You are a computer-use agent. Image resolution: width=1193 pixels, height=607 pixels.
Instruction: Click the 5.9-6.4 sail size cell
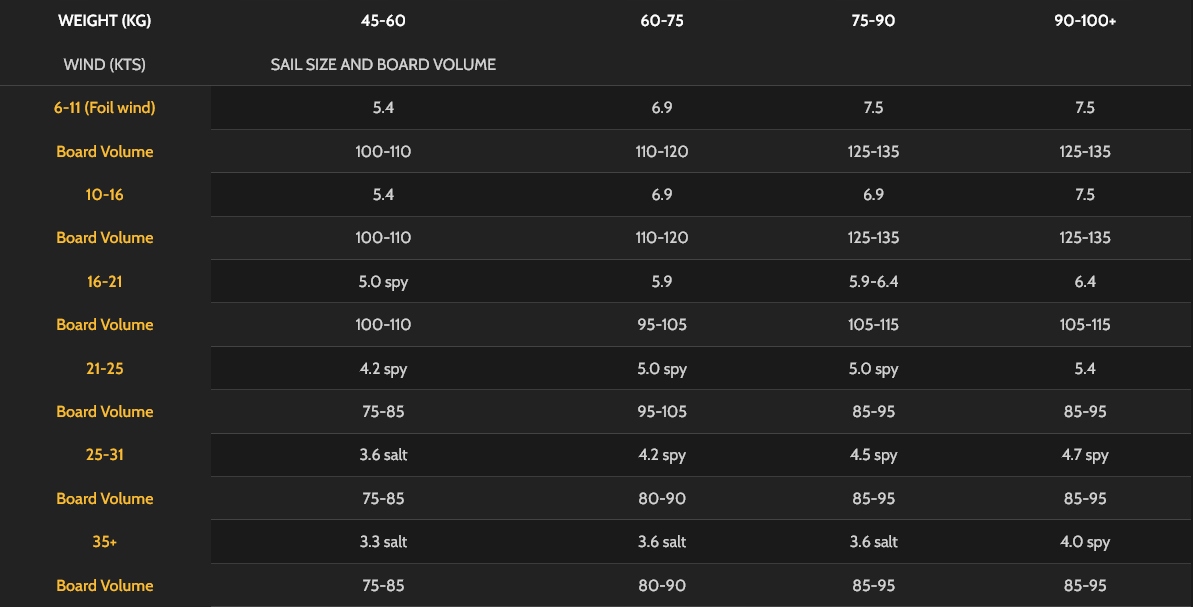pyautogui.click(x=873, y=282)
